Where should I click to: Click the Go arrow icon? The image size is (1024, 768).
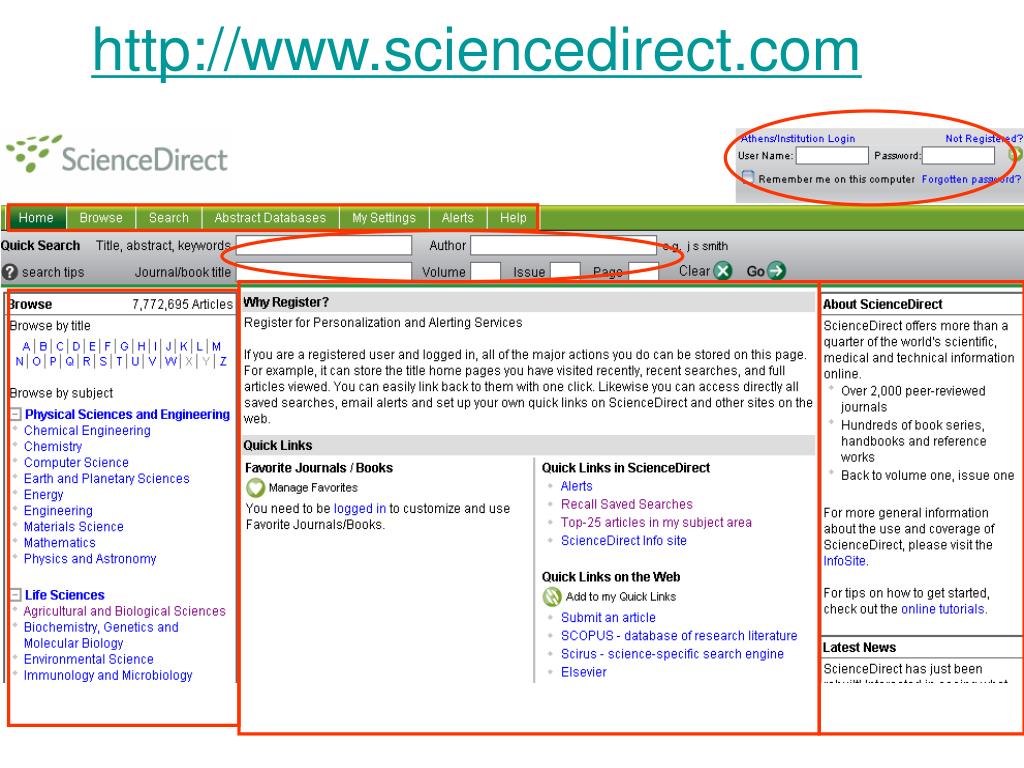[776, 270]
